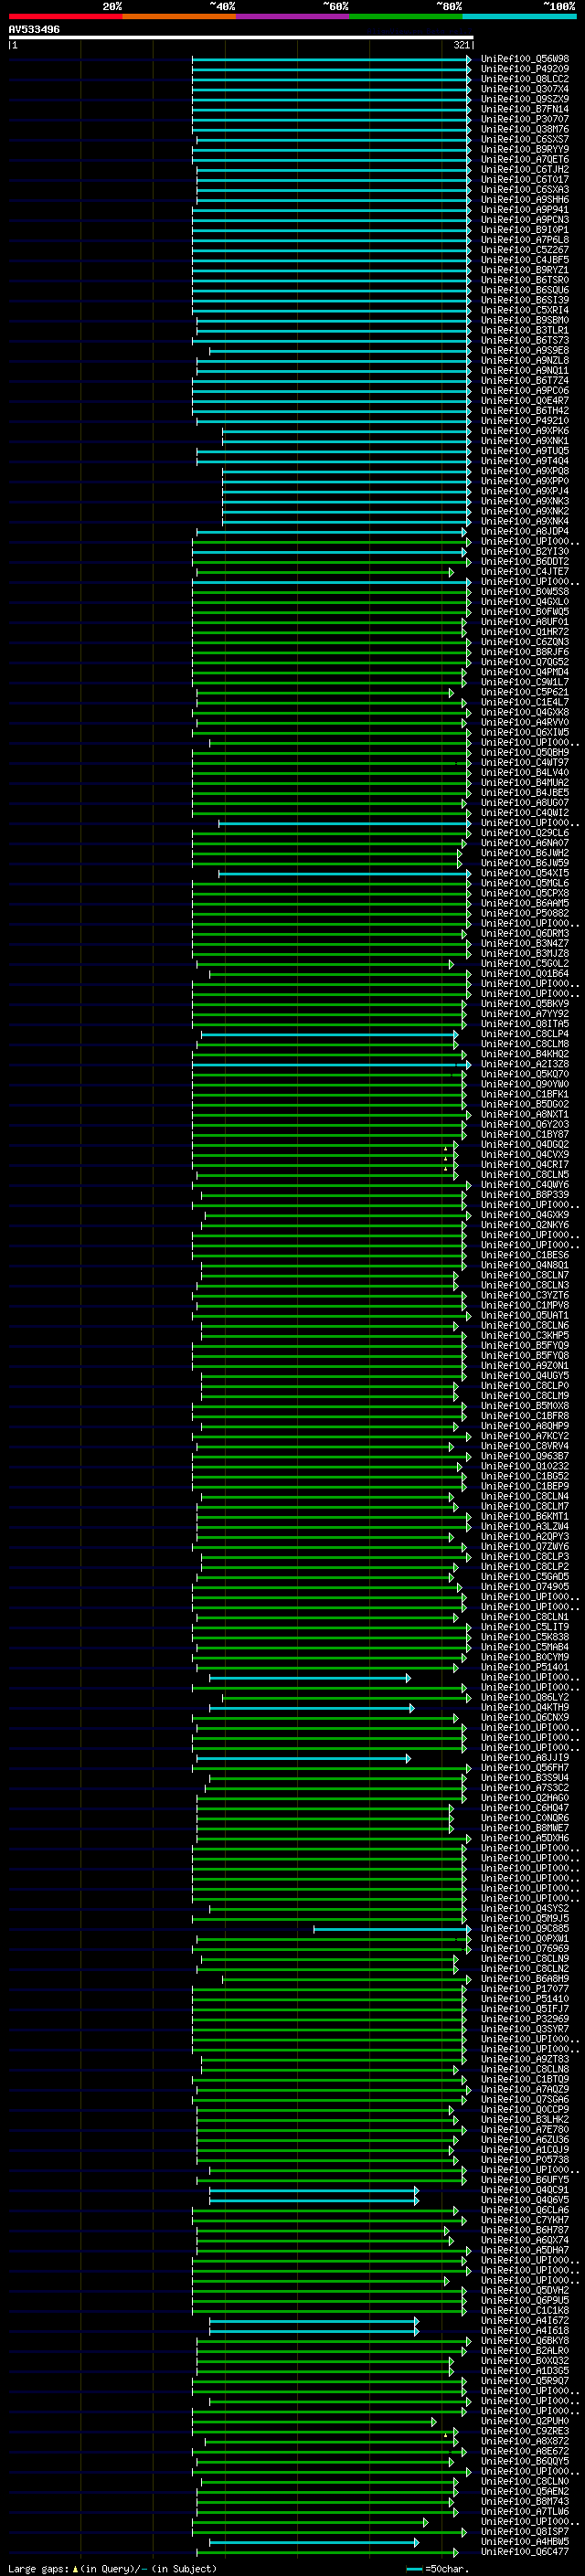Click the red 20% identity legend segment

click(65, 16)
